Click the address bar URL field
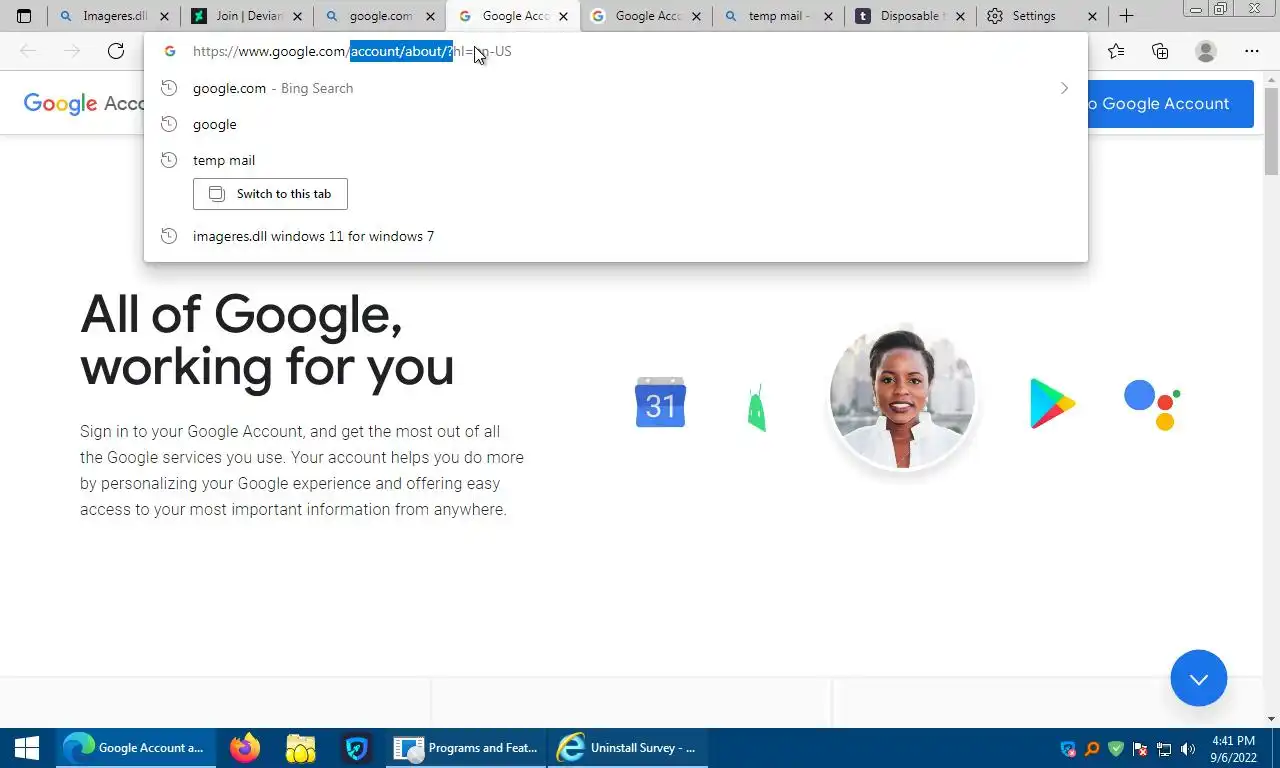This screenshot has height=768, width=1280. [615, 51]
